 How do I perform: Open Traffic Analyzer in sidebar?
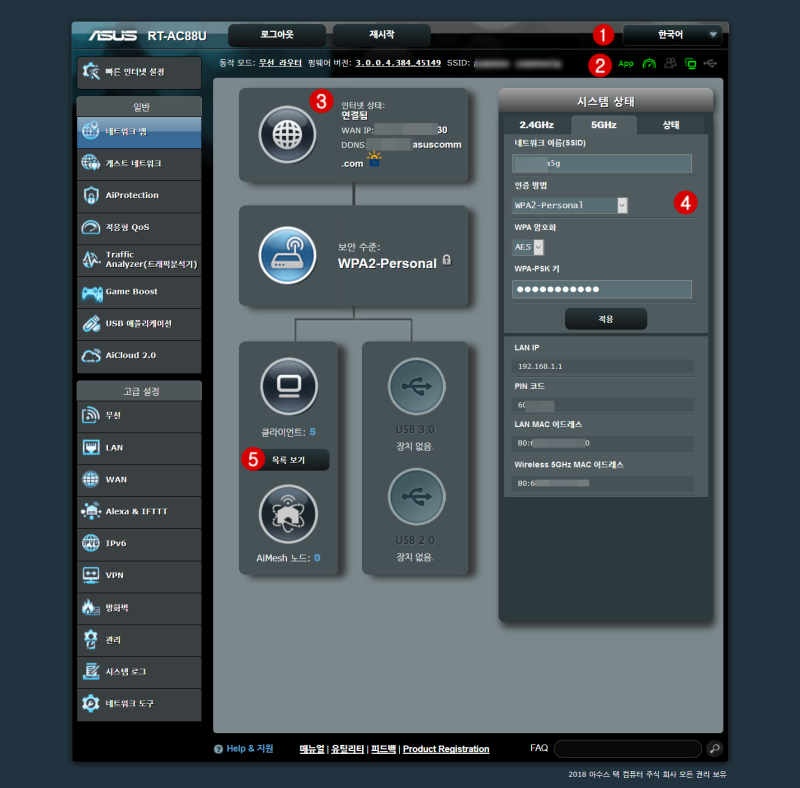coord(139,260)
